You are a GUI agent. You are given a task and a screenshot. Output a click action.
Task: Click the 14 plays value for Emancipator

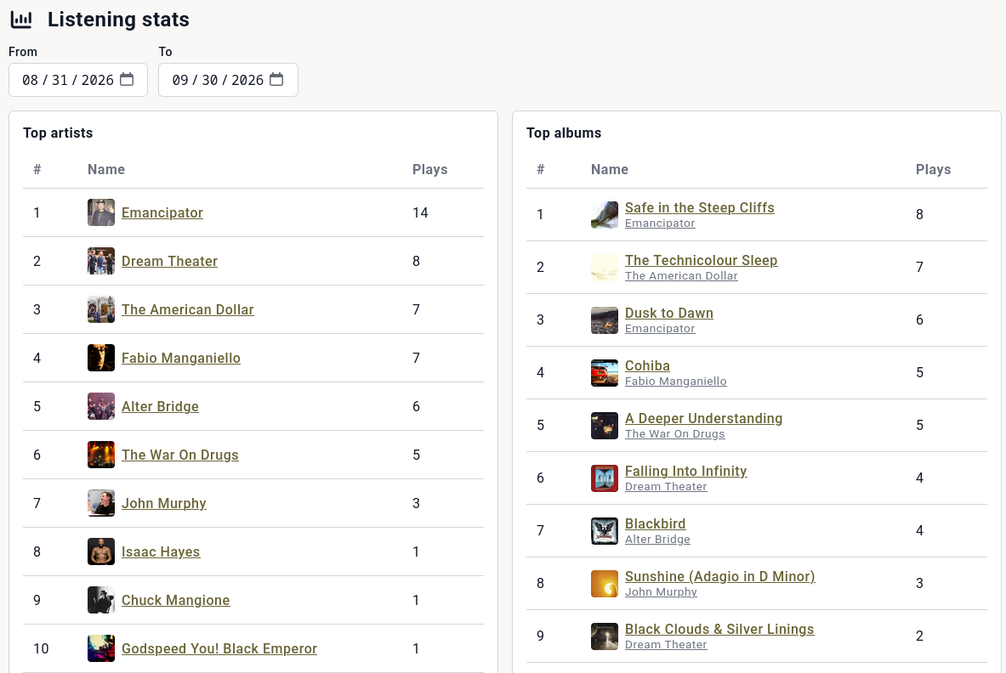(x=420, y=212)
